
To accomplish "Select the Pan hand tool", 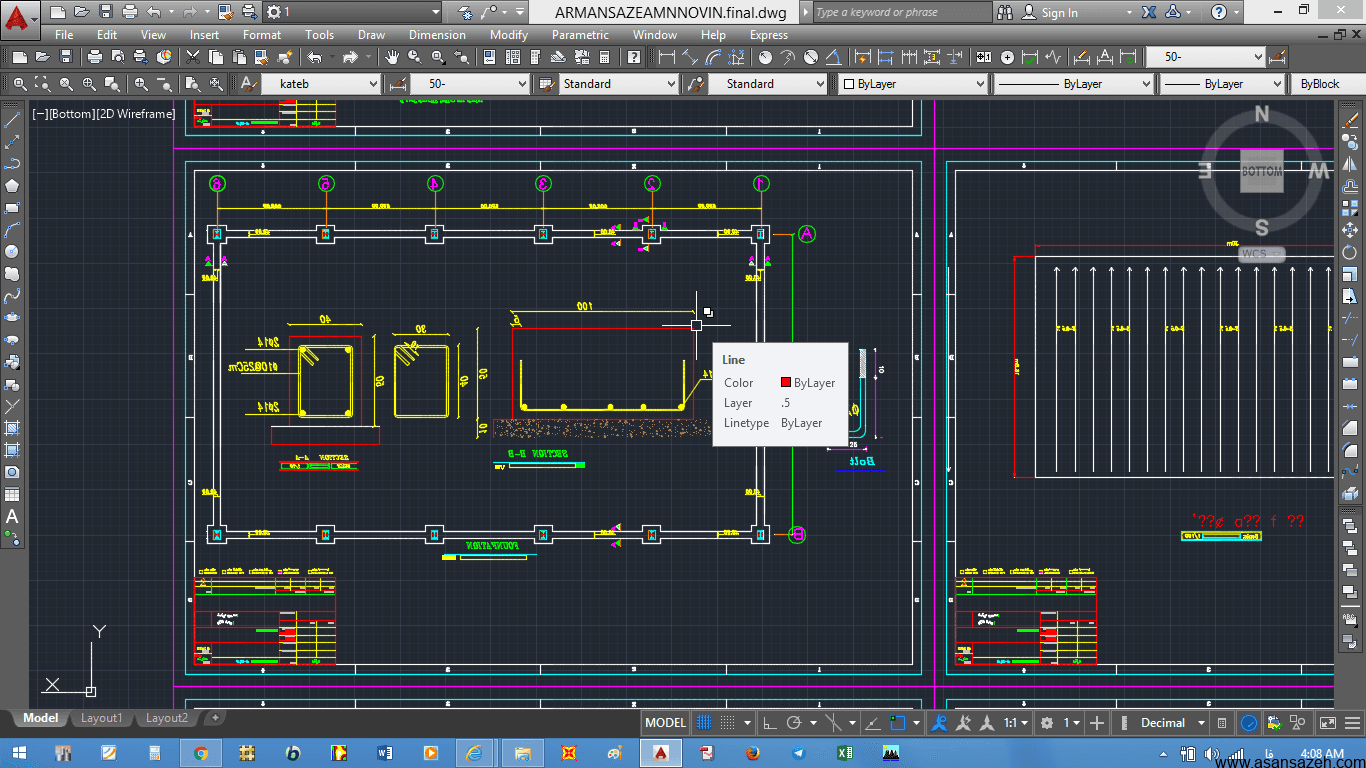I will point(393,57).
